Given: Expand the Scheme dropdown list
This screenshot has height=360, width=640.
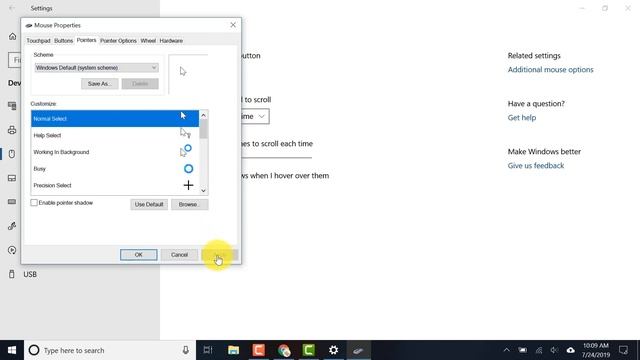Looking at the screenshot, I should 96,67.
